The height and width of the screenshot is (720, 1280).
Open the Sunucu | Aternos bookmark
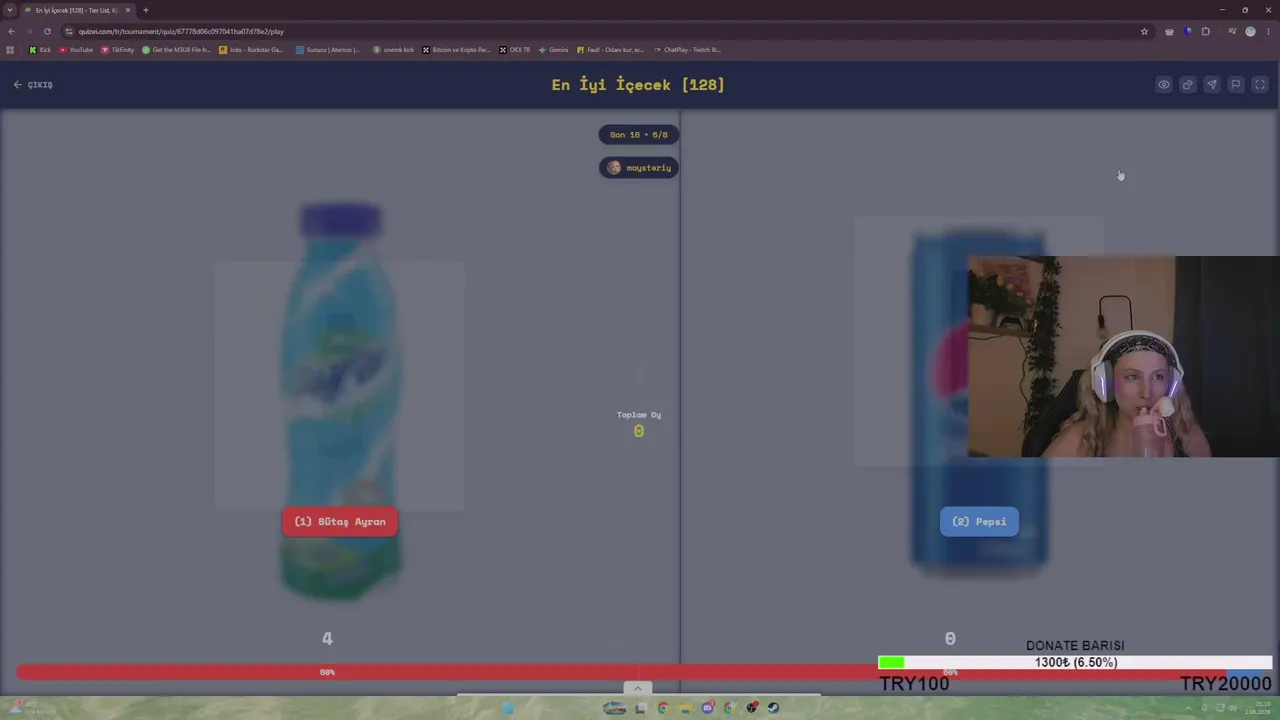328,50
